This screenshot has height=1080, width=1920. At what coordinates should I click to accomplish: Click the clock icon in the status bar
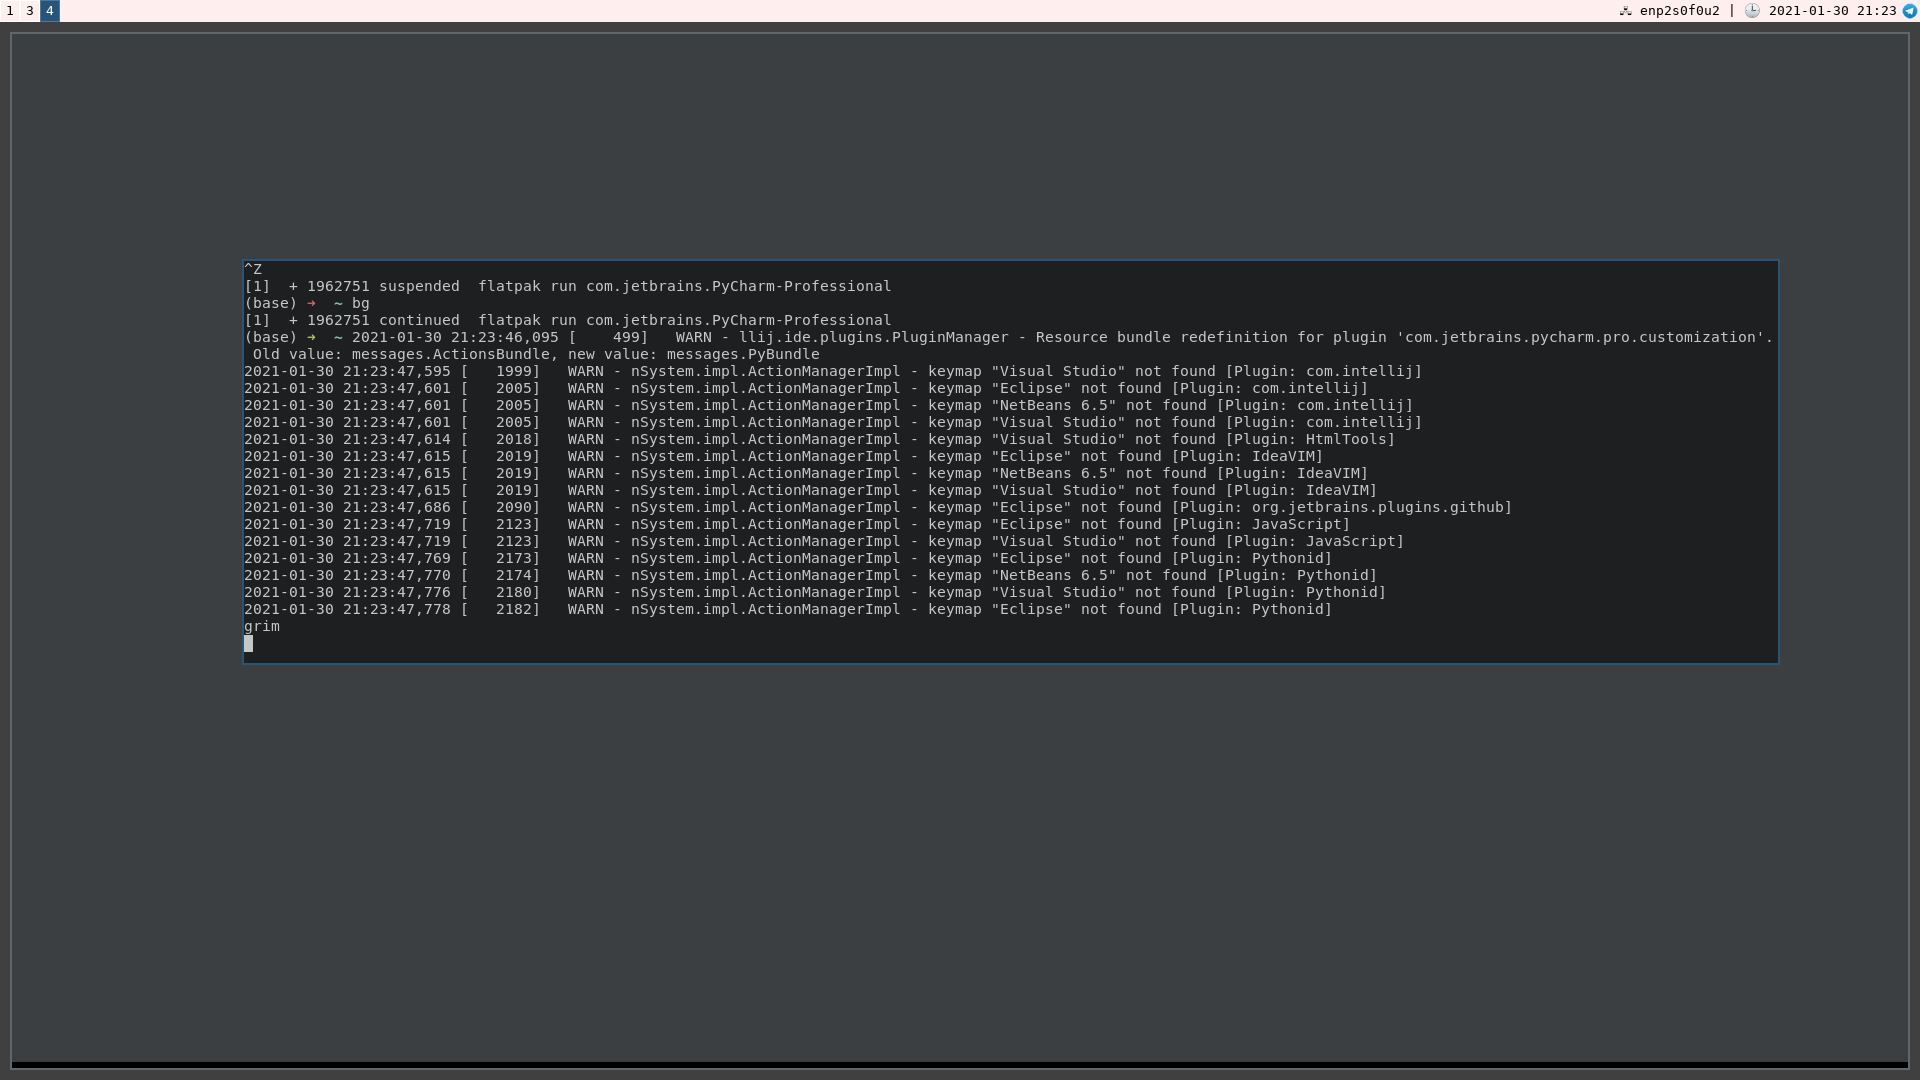point(1753,11)
